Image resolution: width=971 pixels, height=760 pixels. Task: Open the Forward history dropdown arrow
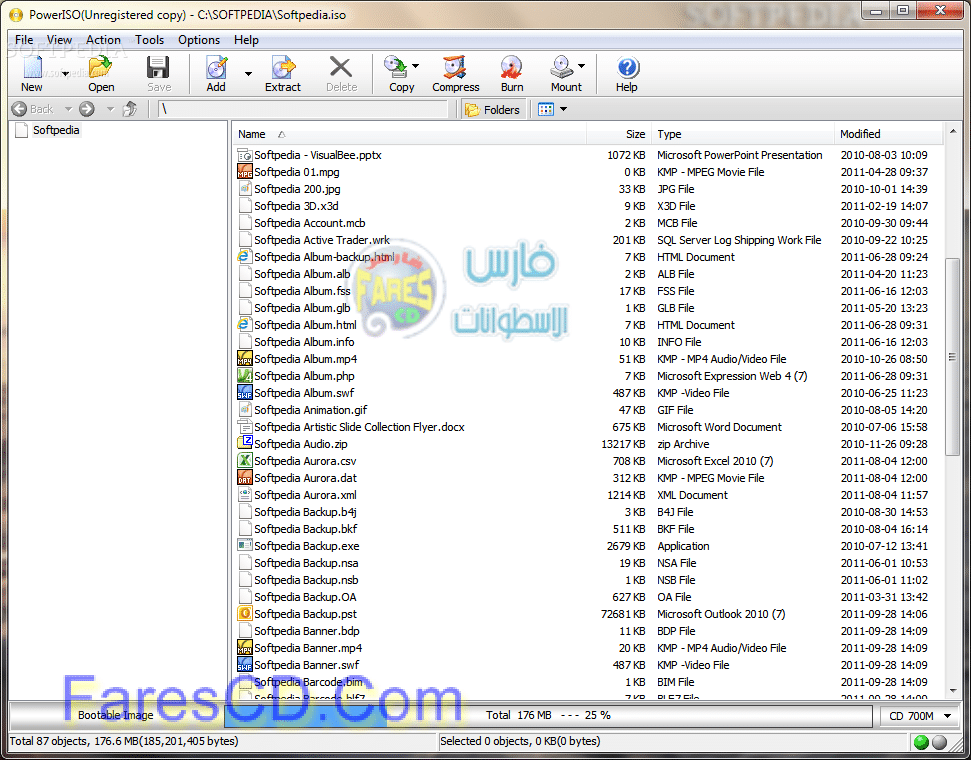tap(110, 109)
